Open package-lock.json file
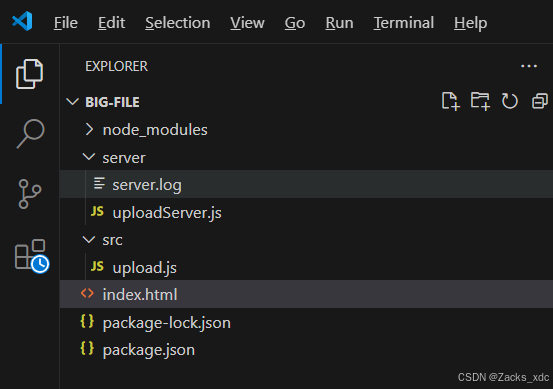This screenshot has width=553, height=389. tap(166, 323)
